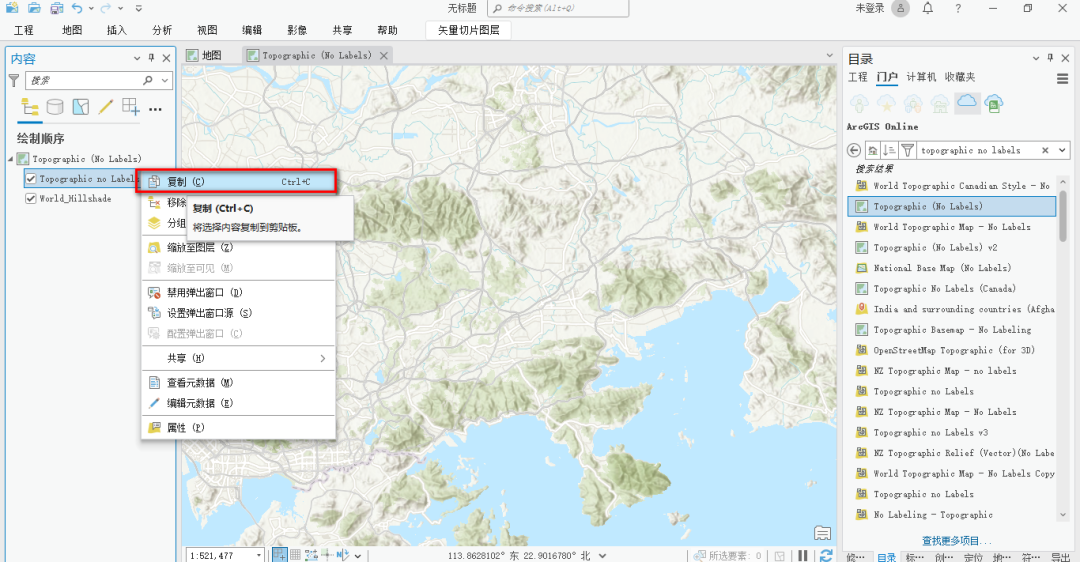1080x562 pixels.
Task: Click the Living Atlas portal icon
Action: point(993,102)
